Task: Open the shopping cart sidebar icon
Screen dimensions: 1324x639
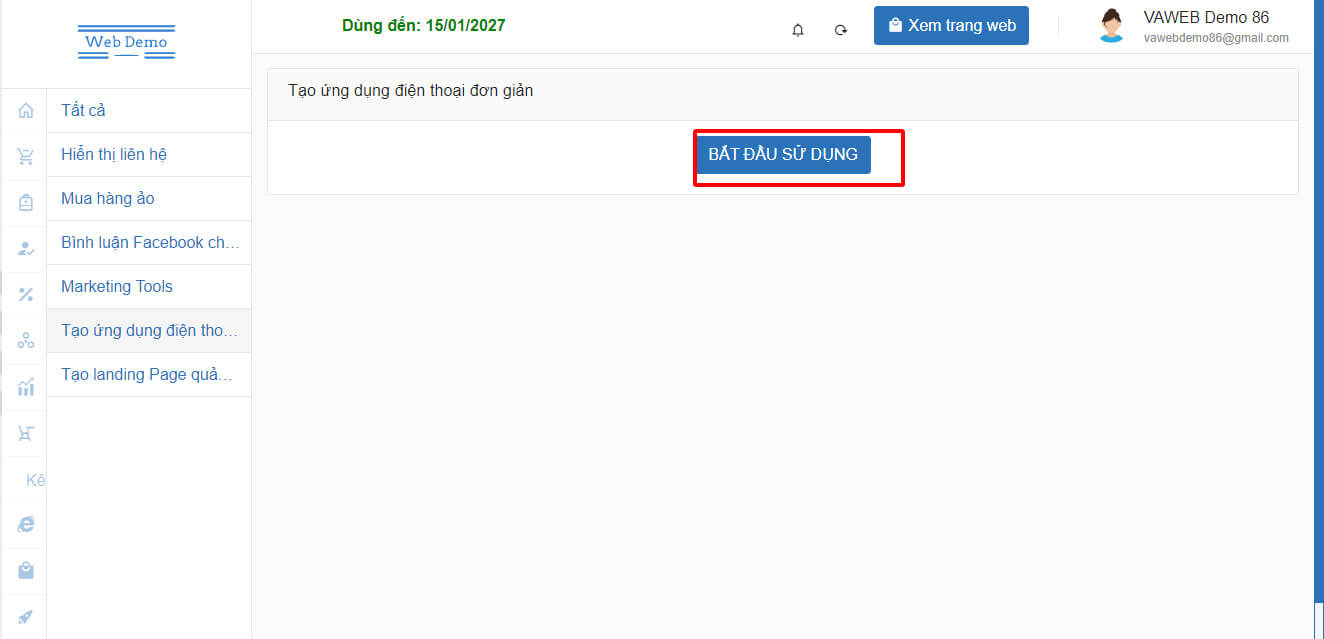Action: click(x=26, y=157)
